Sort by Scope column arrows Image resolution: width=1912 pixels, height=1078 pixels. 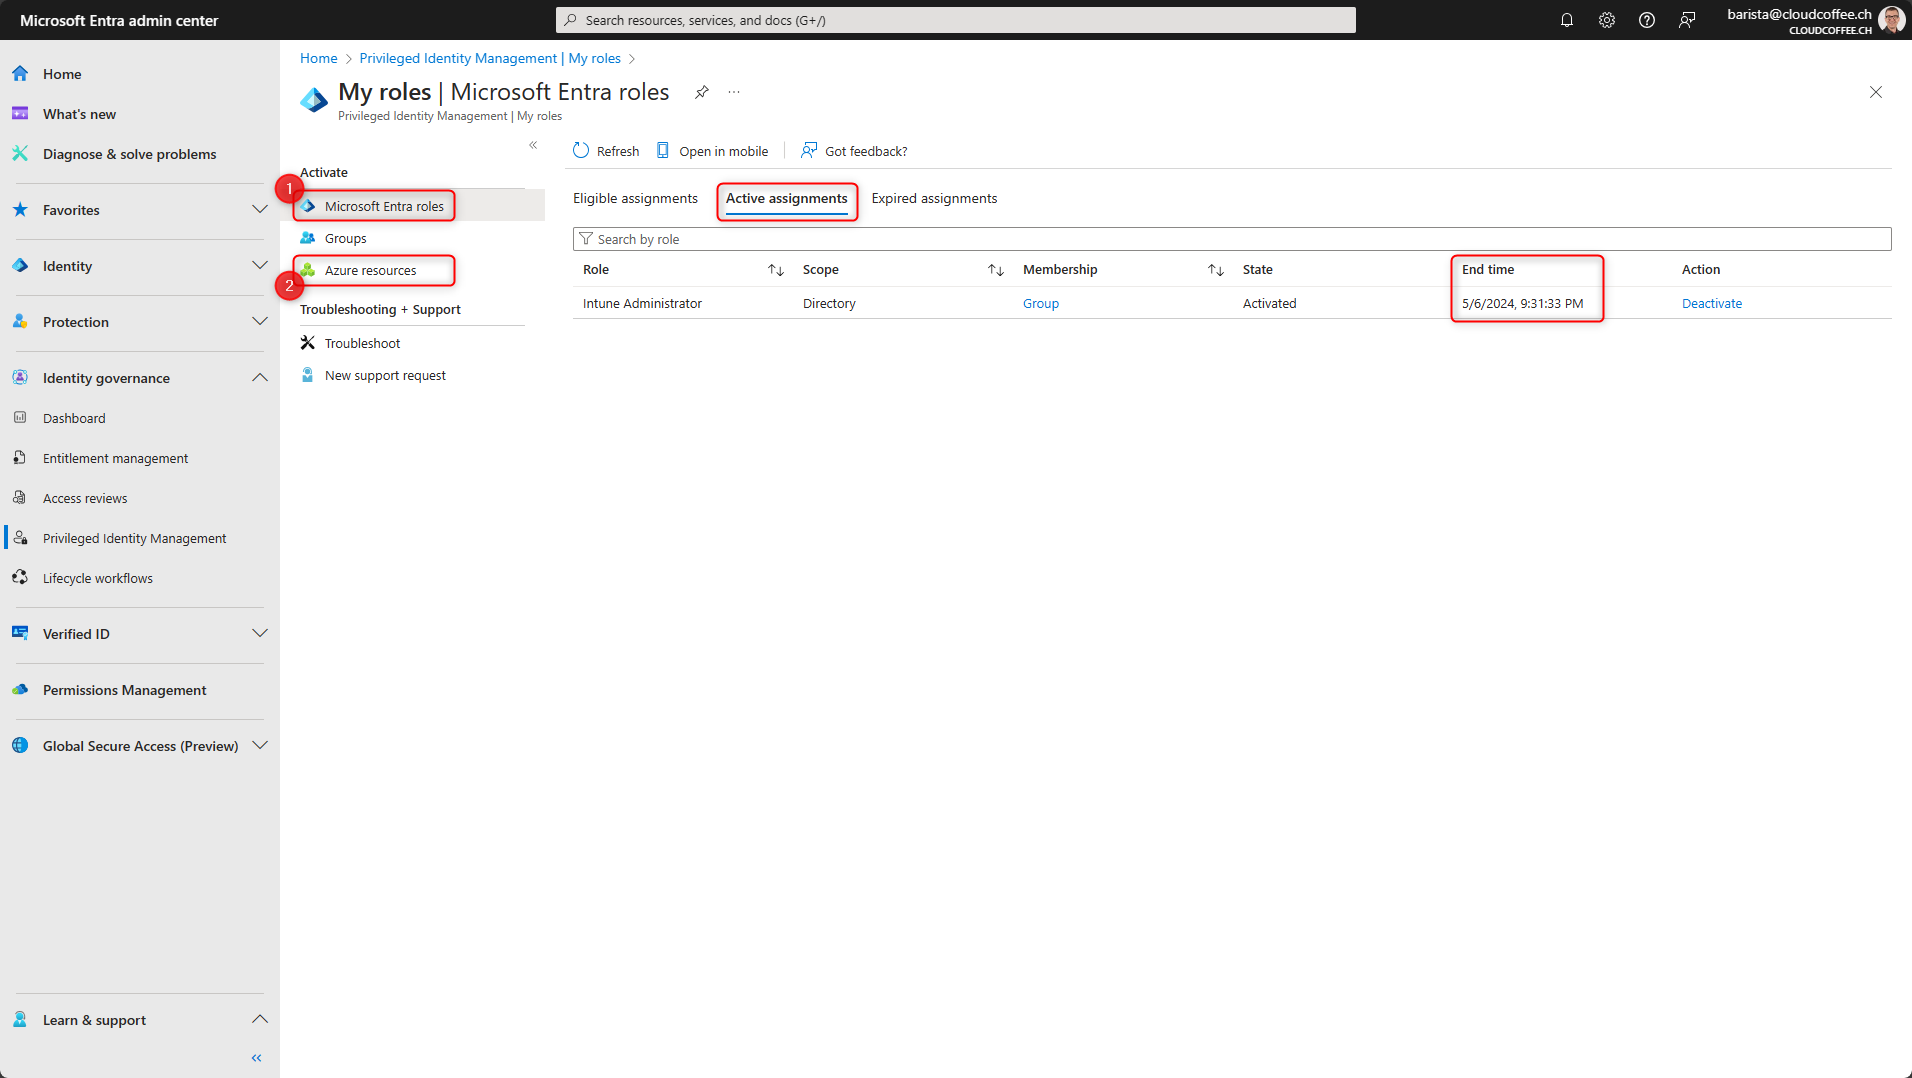pos(996,270)
